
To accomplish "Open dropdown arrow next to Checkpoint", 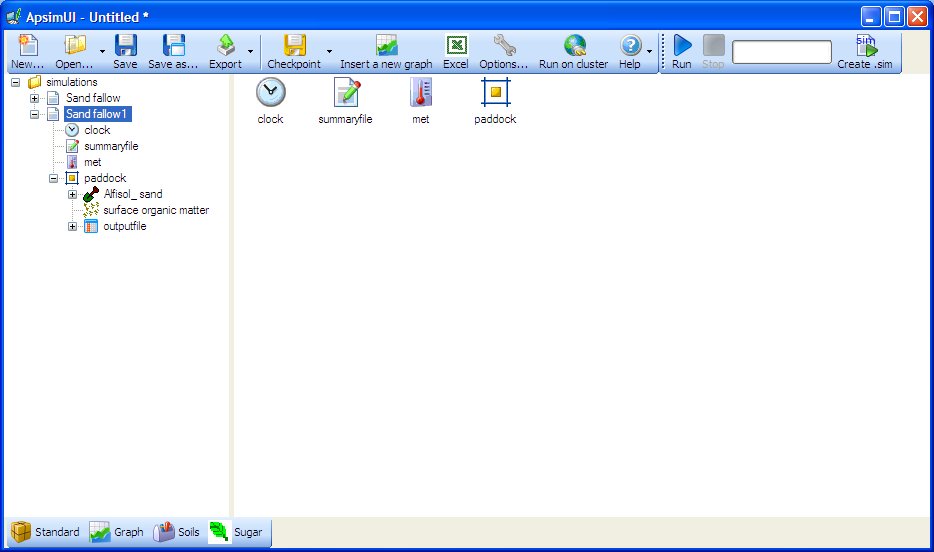I will pos(329,51).
